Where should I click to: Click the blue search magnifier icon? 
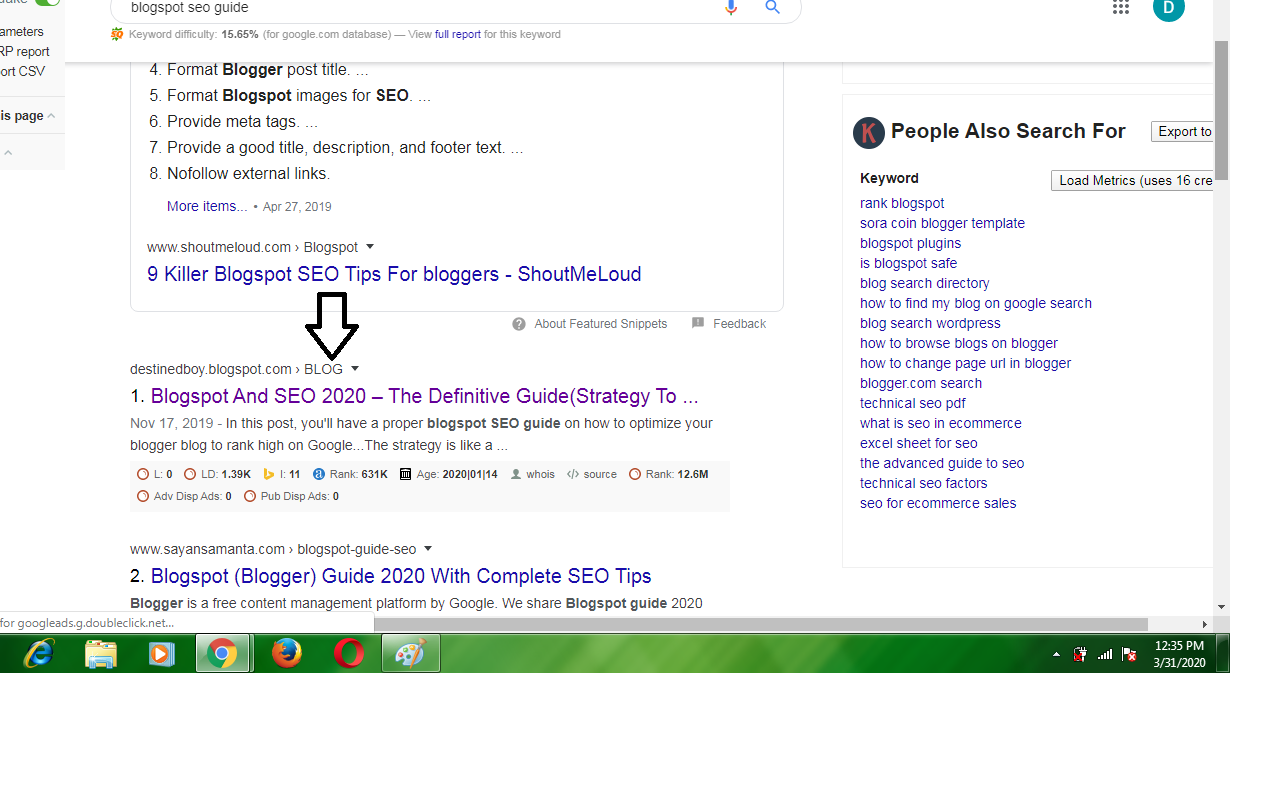[x=772, y=8]
